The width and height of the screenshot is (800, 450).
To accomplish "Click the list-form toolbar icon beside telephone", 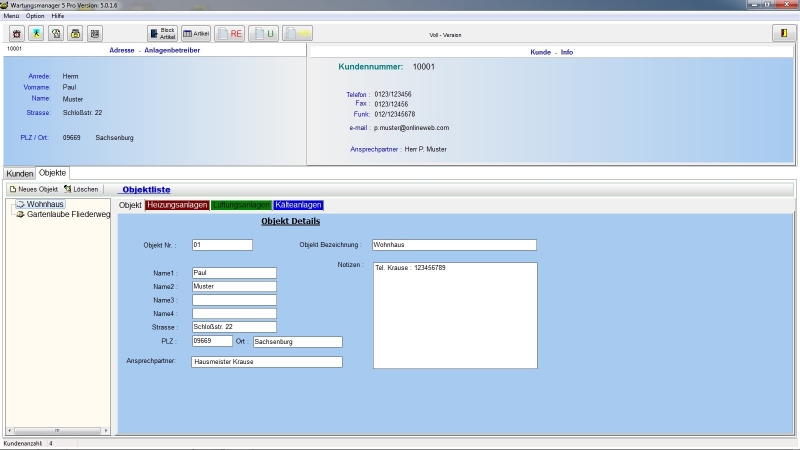I will point(94,34).
